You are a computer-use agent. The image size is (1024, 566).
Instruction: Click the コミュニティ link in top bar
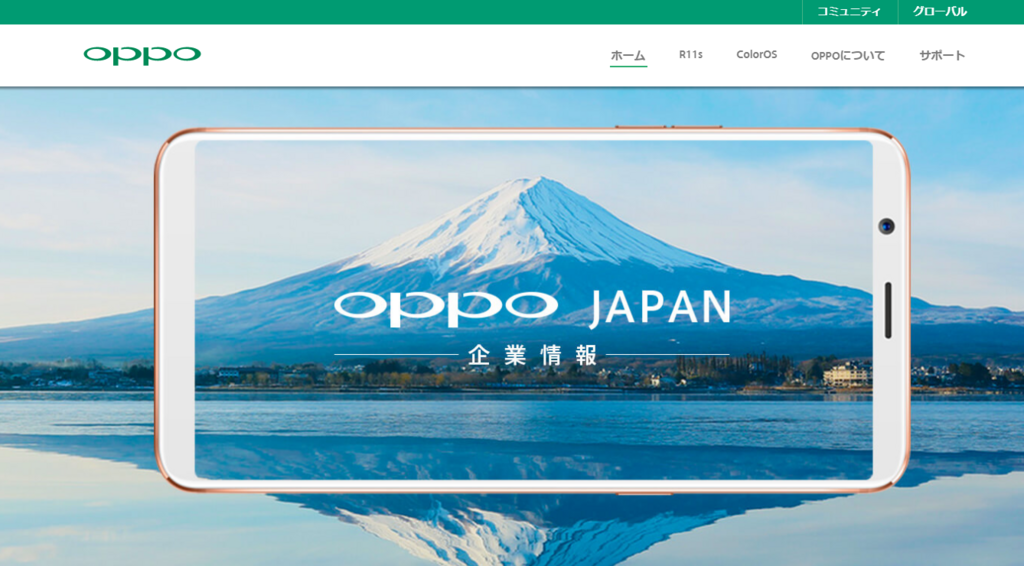click(849, 12)
